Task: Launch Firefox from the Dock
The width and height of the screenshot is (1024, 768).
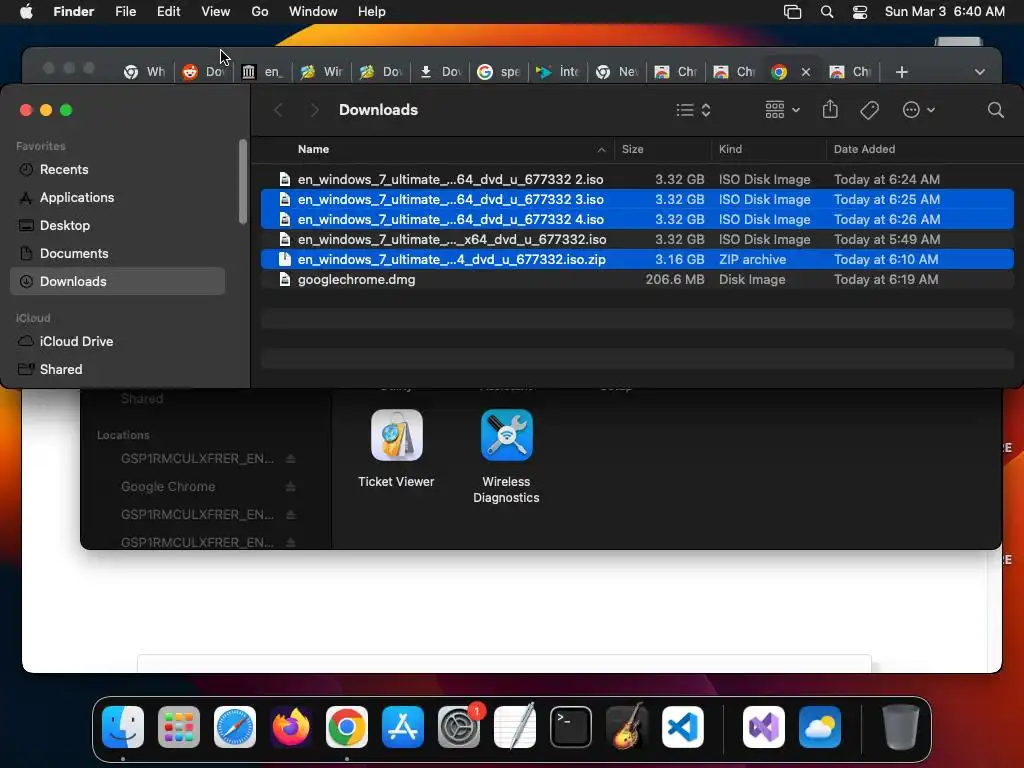Action: 291,727
